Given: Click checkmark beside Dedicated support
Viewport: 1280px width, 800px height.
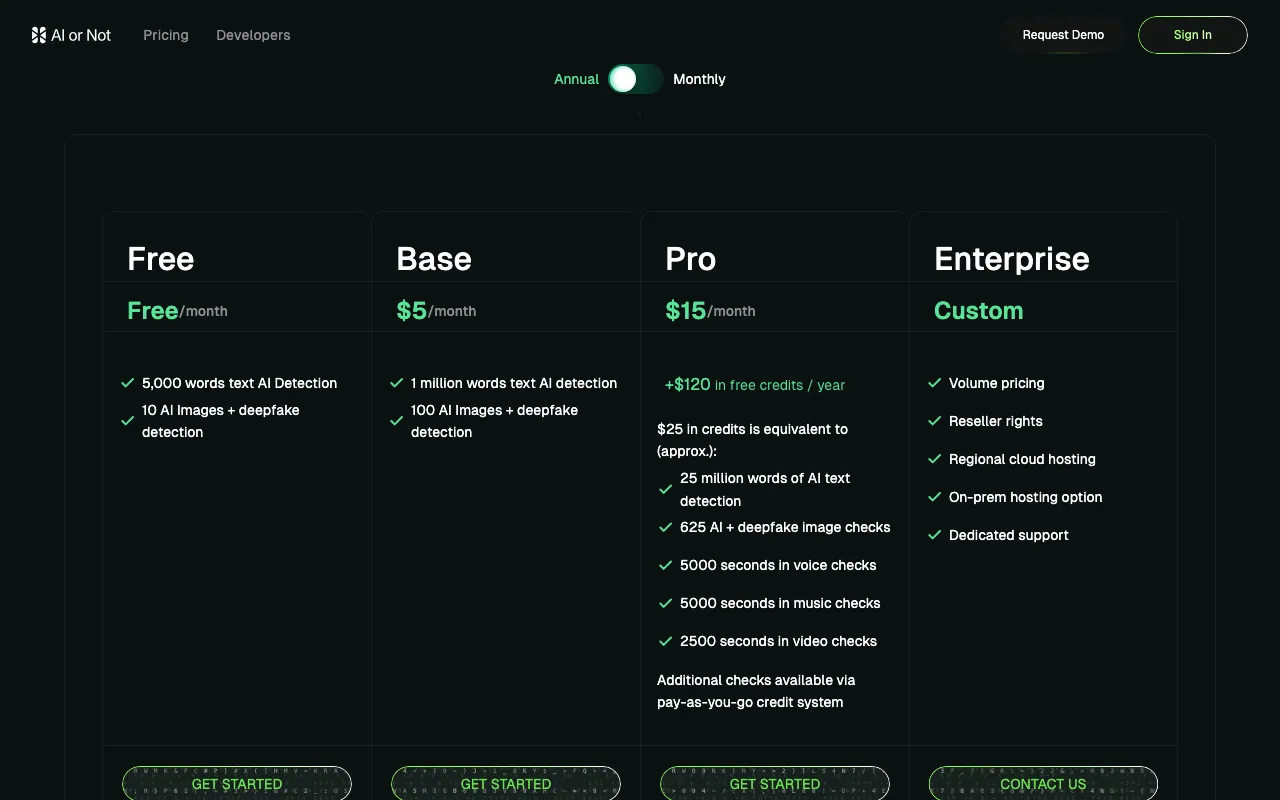Looking at the screenshot, I should point(935,535).
